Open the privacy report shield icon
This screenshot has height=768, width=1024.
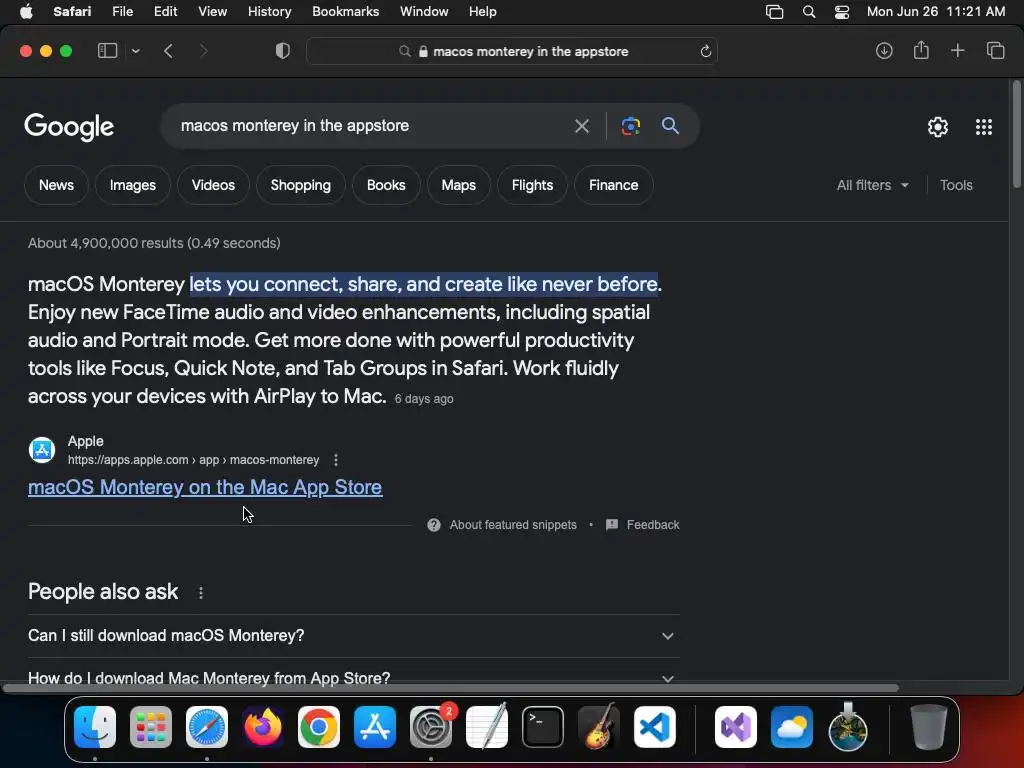tap(283, 51)
